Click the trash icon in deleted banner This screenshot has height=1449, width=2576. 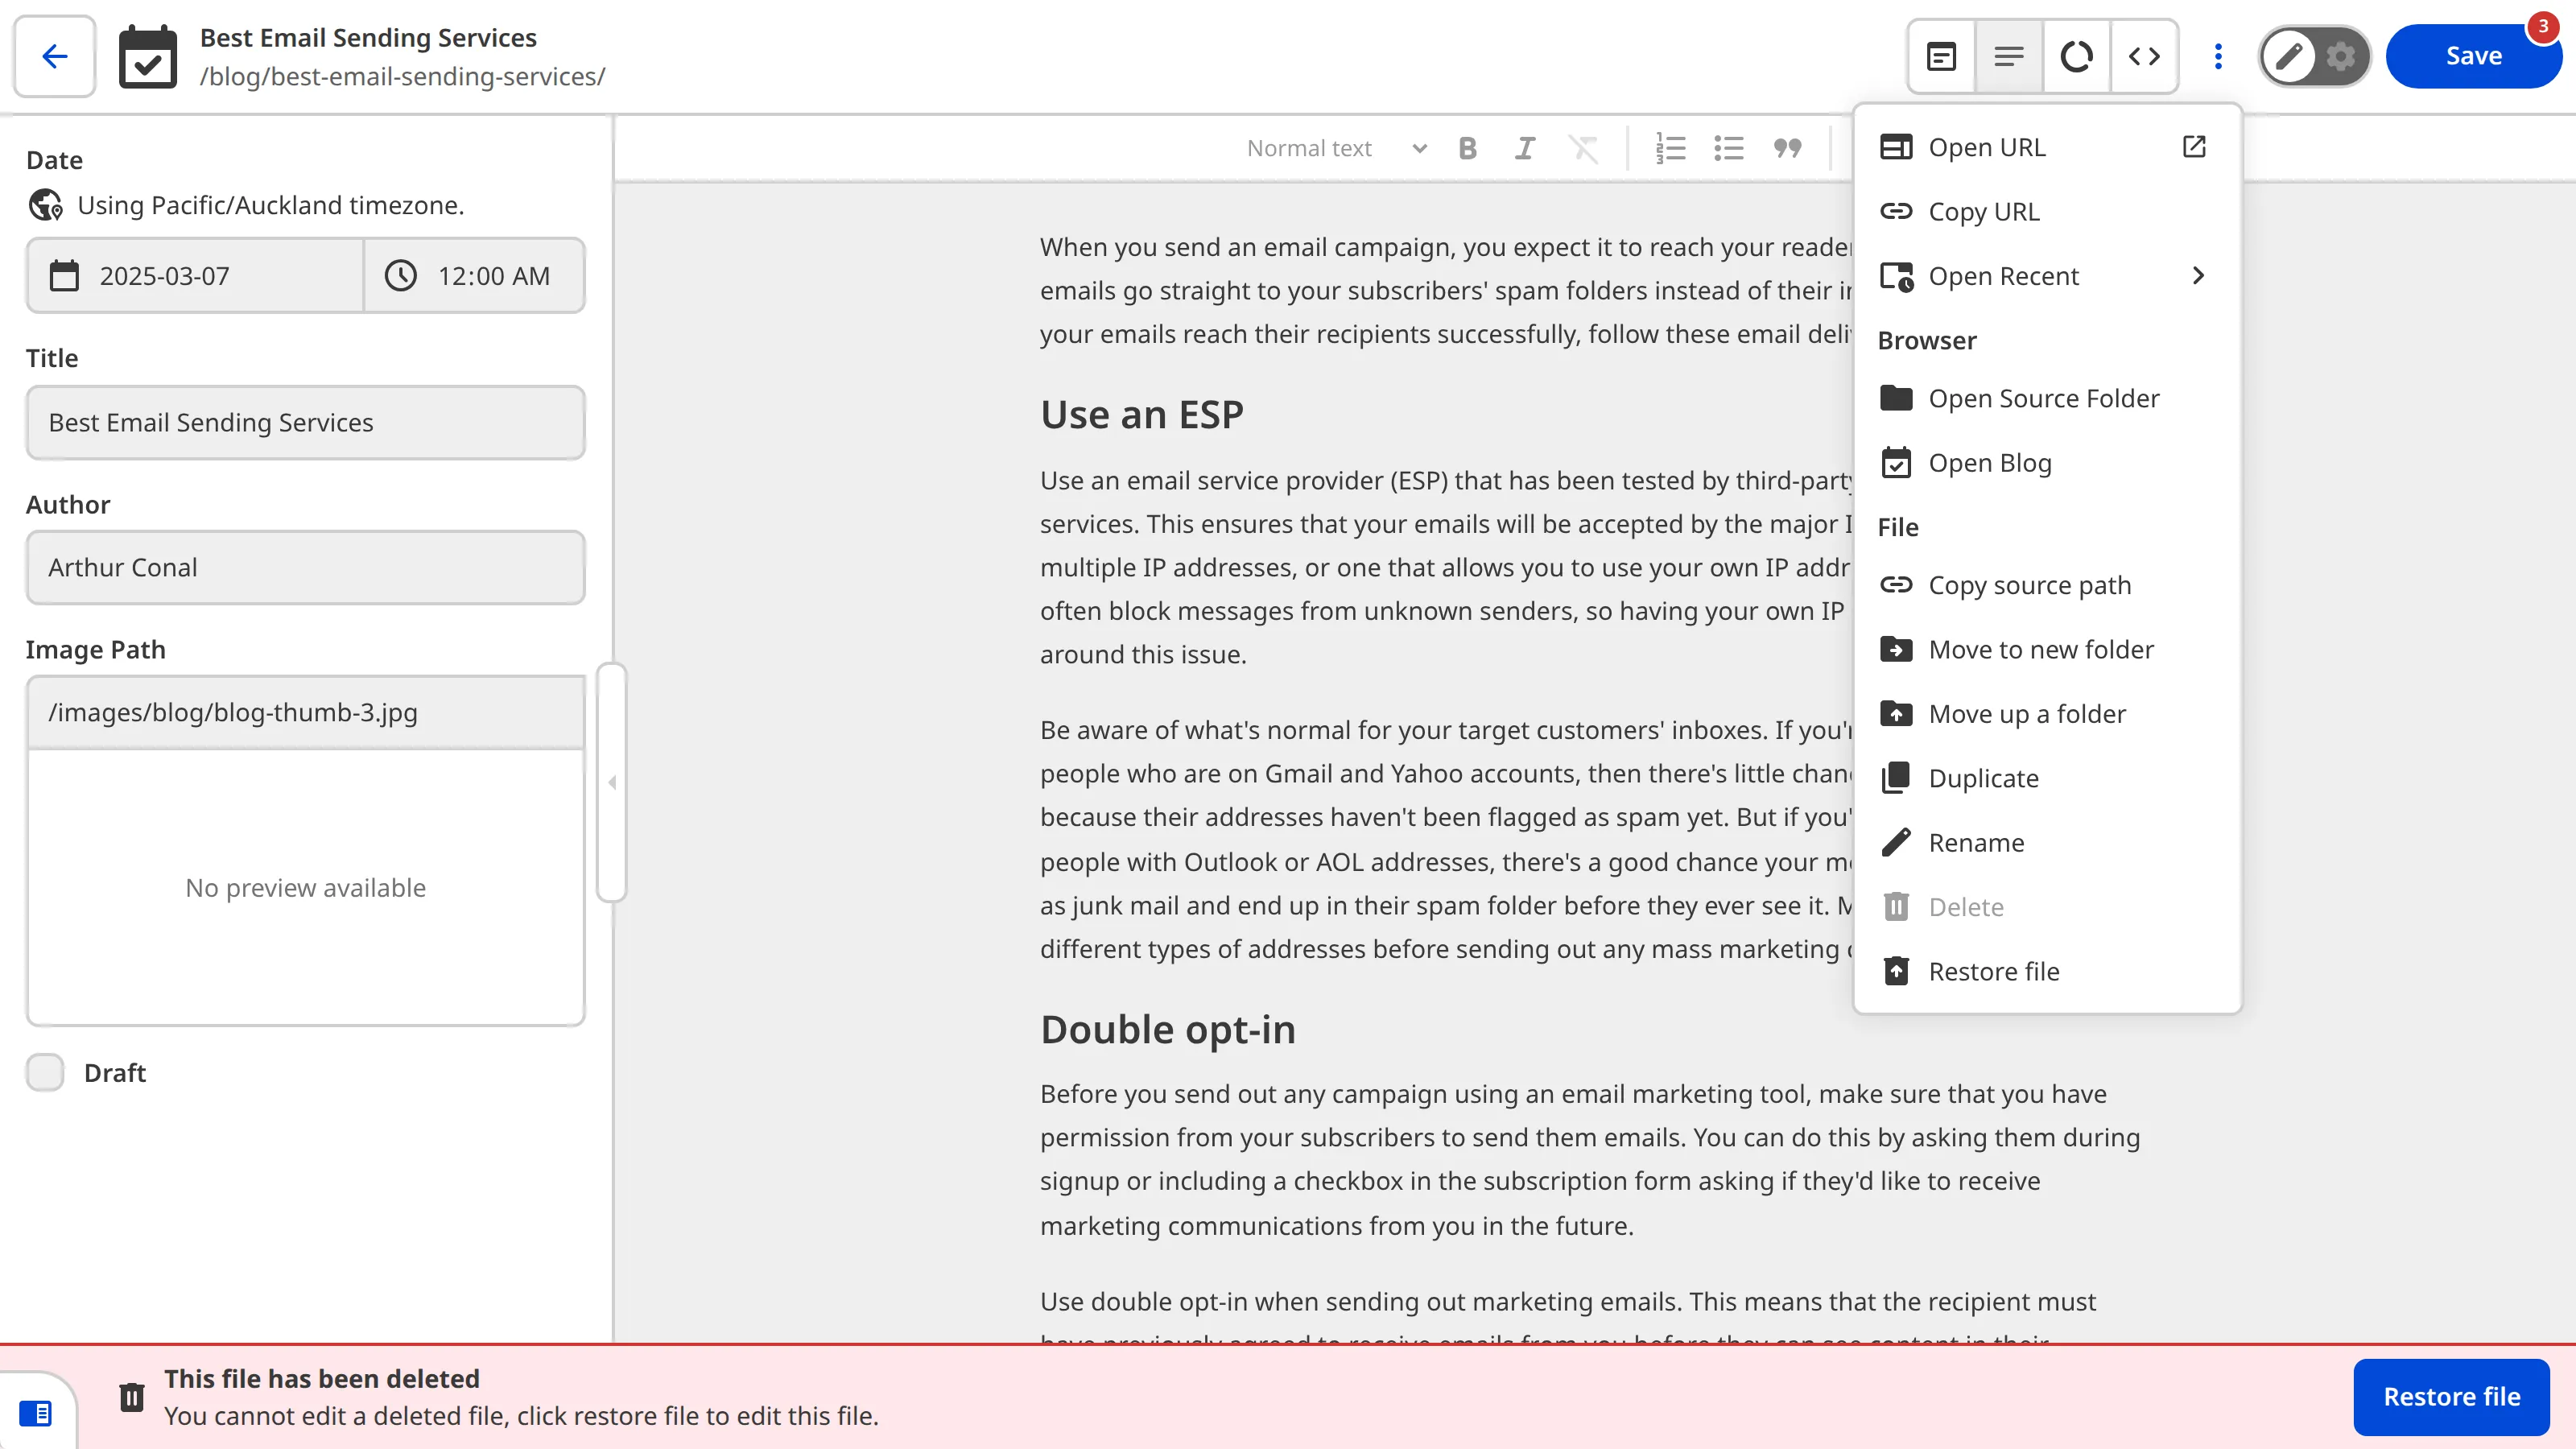click(x=132, y=1397)
